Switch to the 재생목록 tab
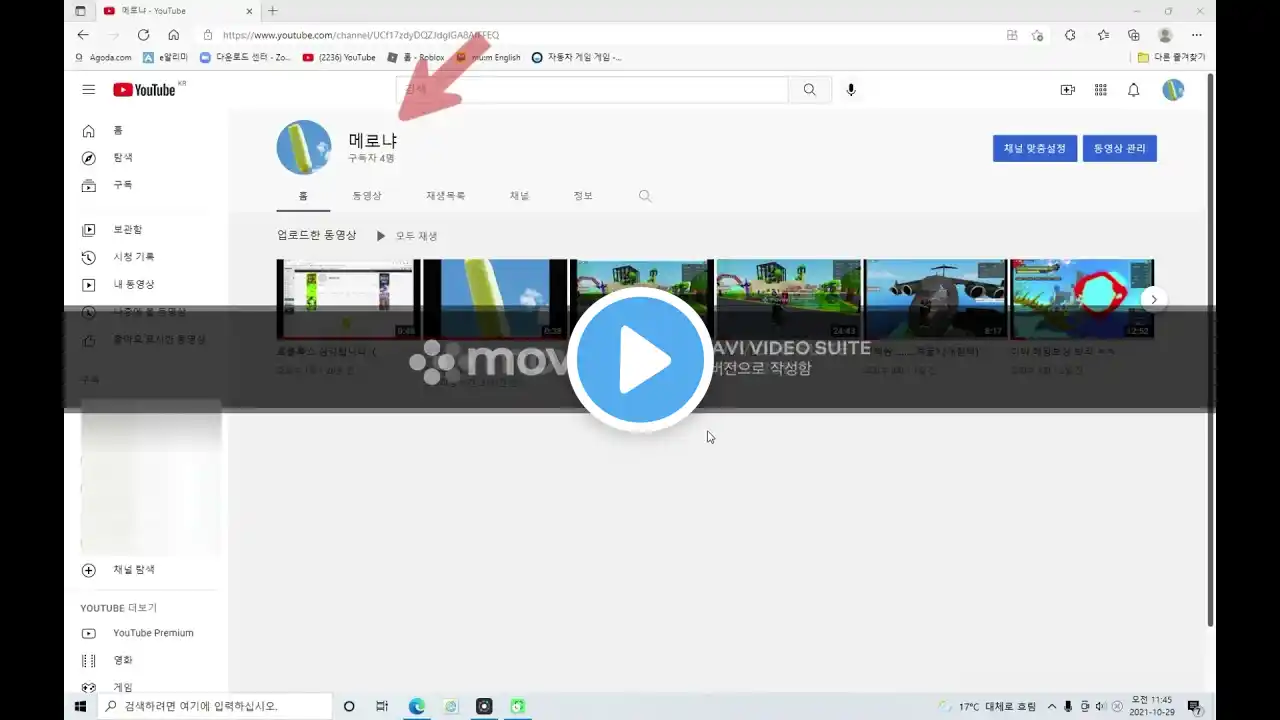This screenshot has width=1280, height=720. click(445, 196)
